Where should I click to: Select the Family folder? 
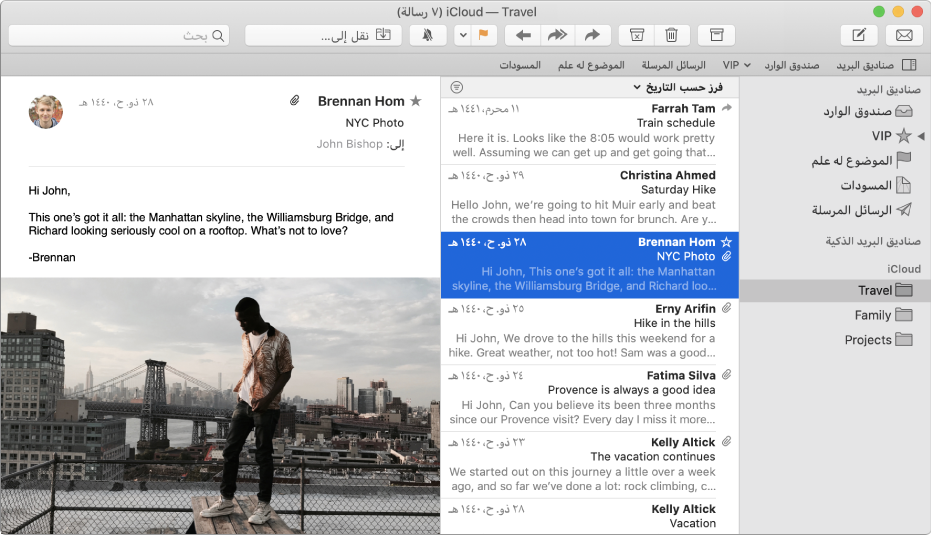pyautogui.click(x=835, y=315)
